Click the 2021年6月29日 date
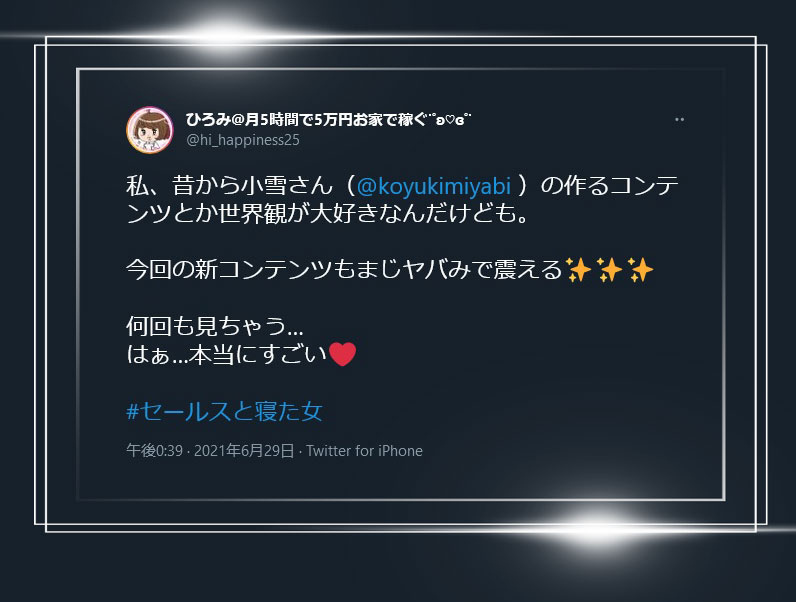Screen dimensions: 796x602 (244, 451)
